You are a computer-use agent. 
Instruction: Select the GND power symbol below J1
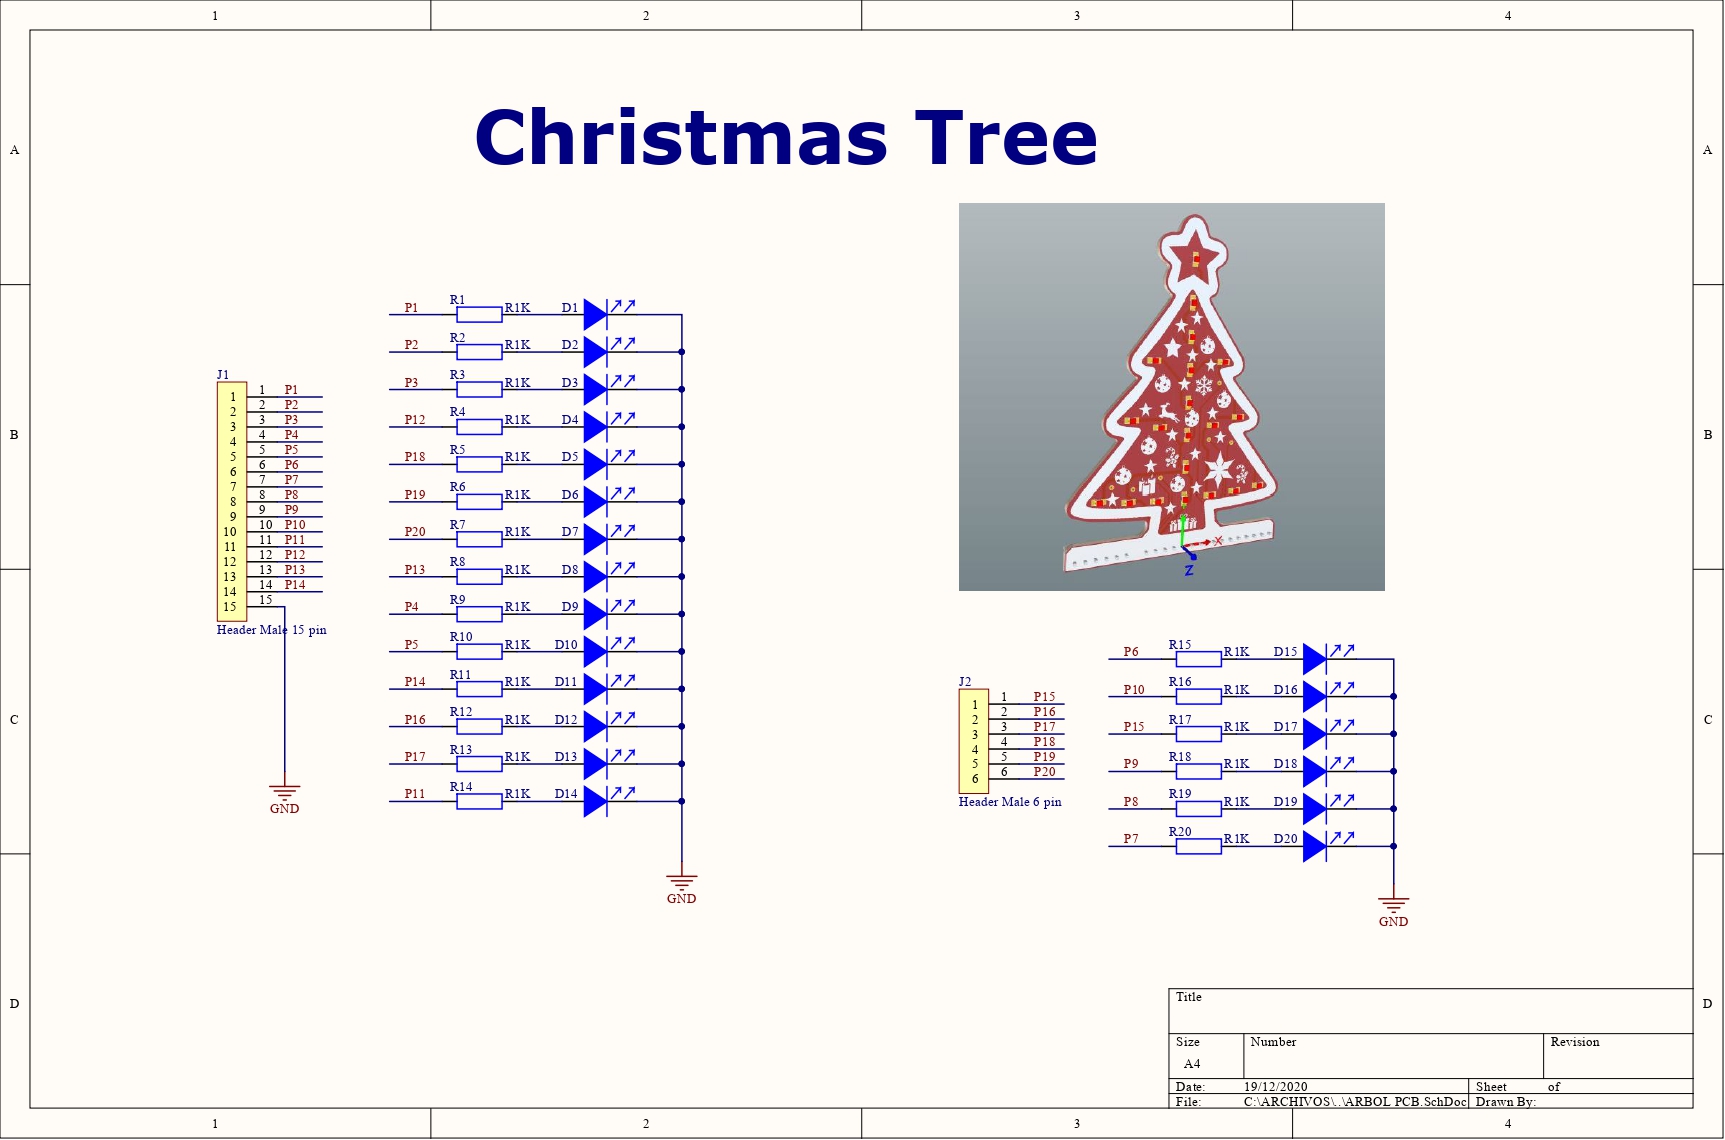286,793
